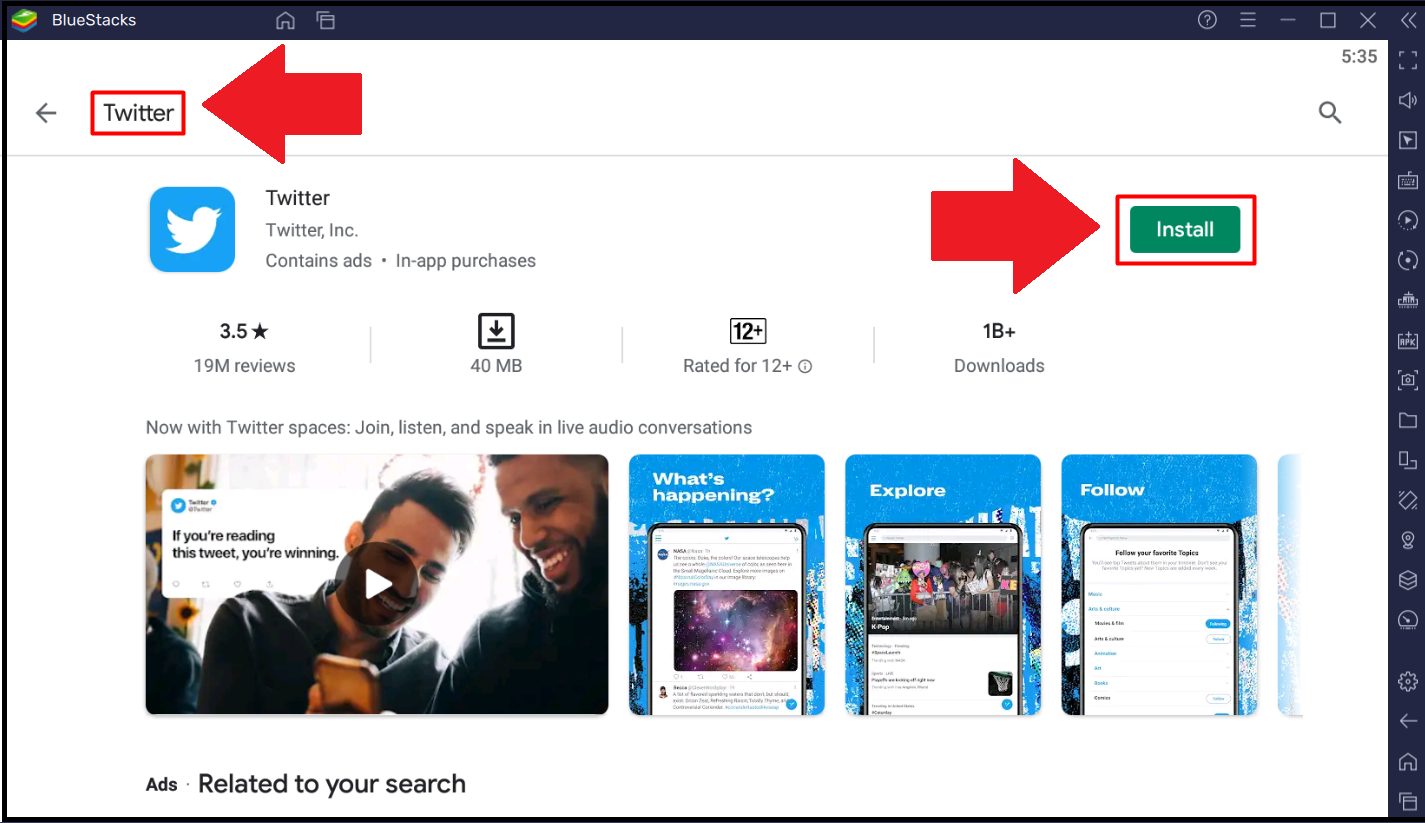The width and height of the screenshot is (1425, 823).
Task: Click the sidebar Android home icon
Action: point(1408,761)
